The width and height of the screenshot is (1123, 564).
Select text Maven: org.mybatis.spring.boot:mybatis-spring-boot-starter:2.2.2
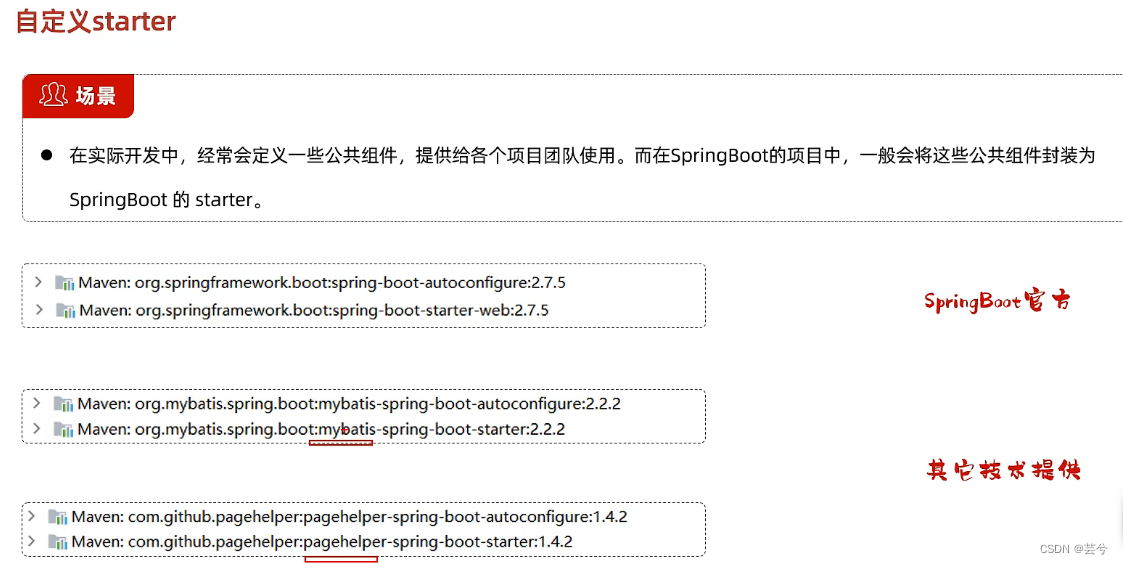click(321, 429)
